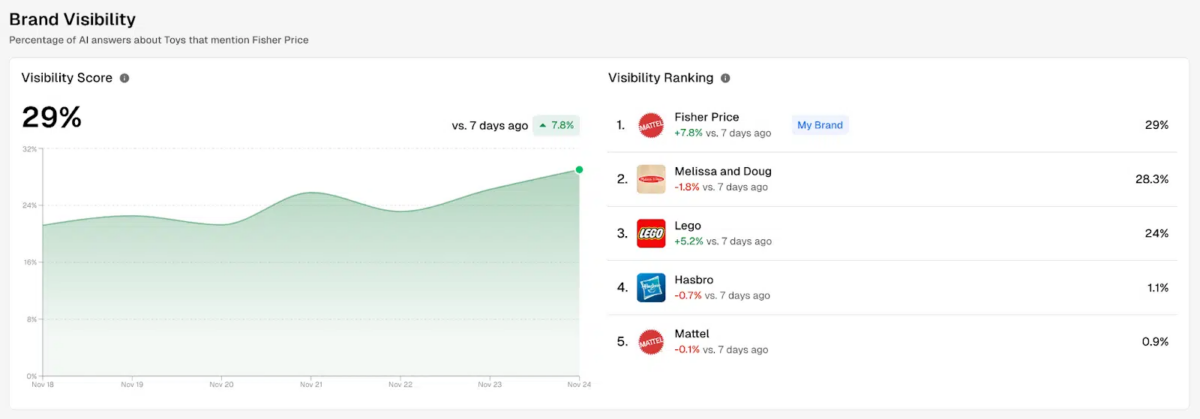Click Melissa and Doug 28.3% value

(x=1152, y=179)
